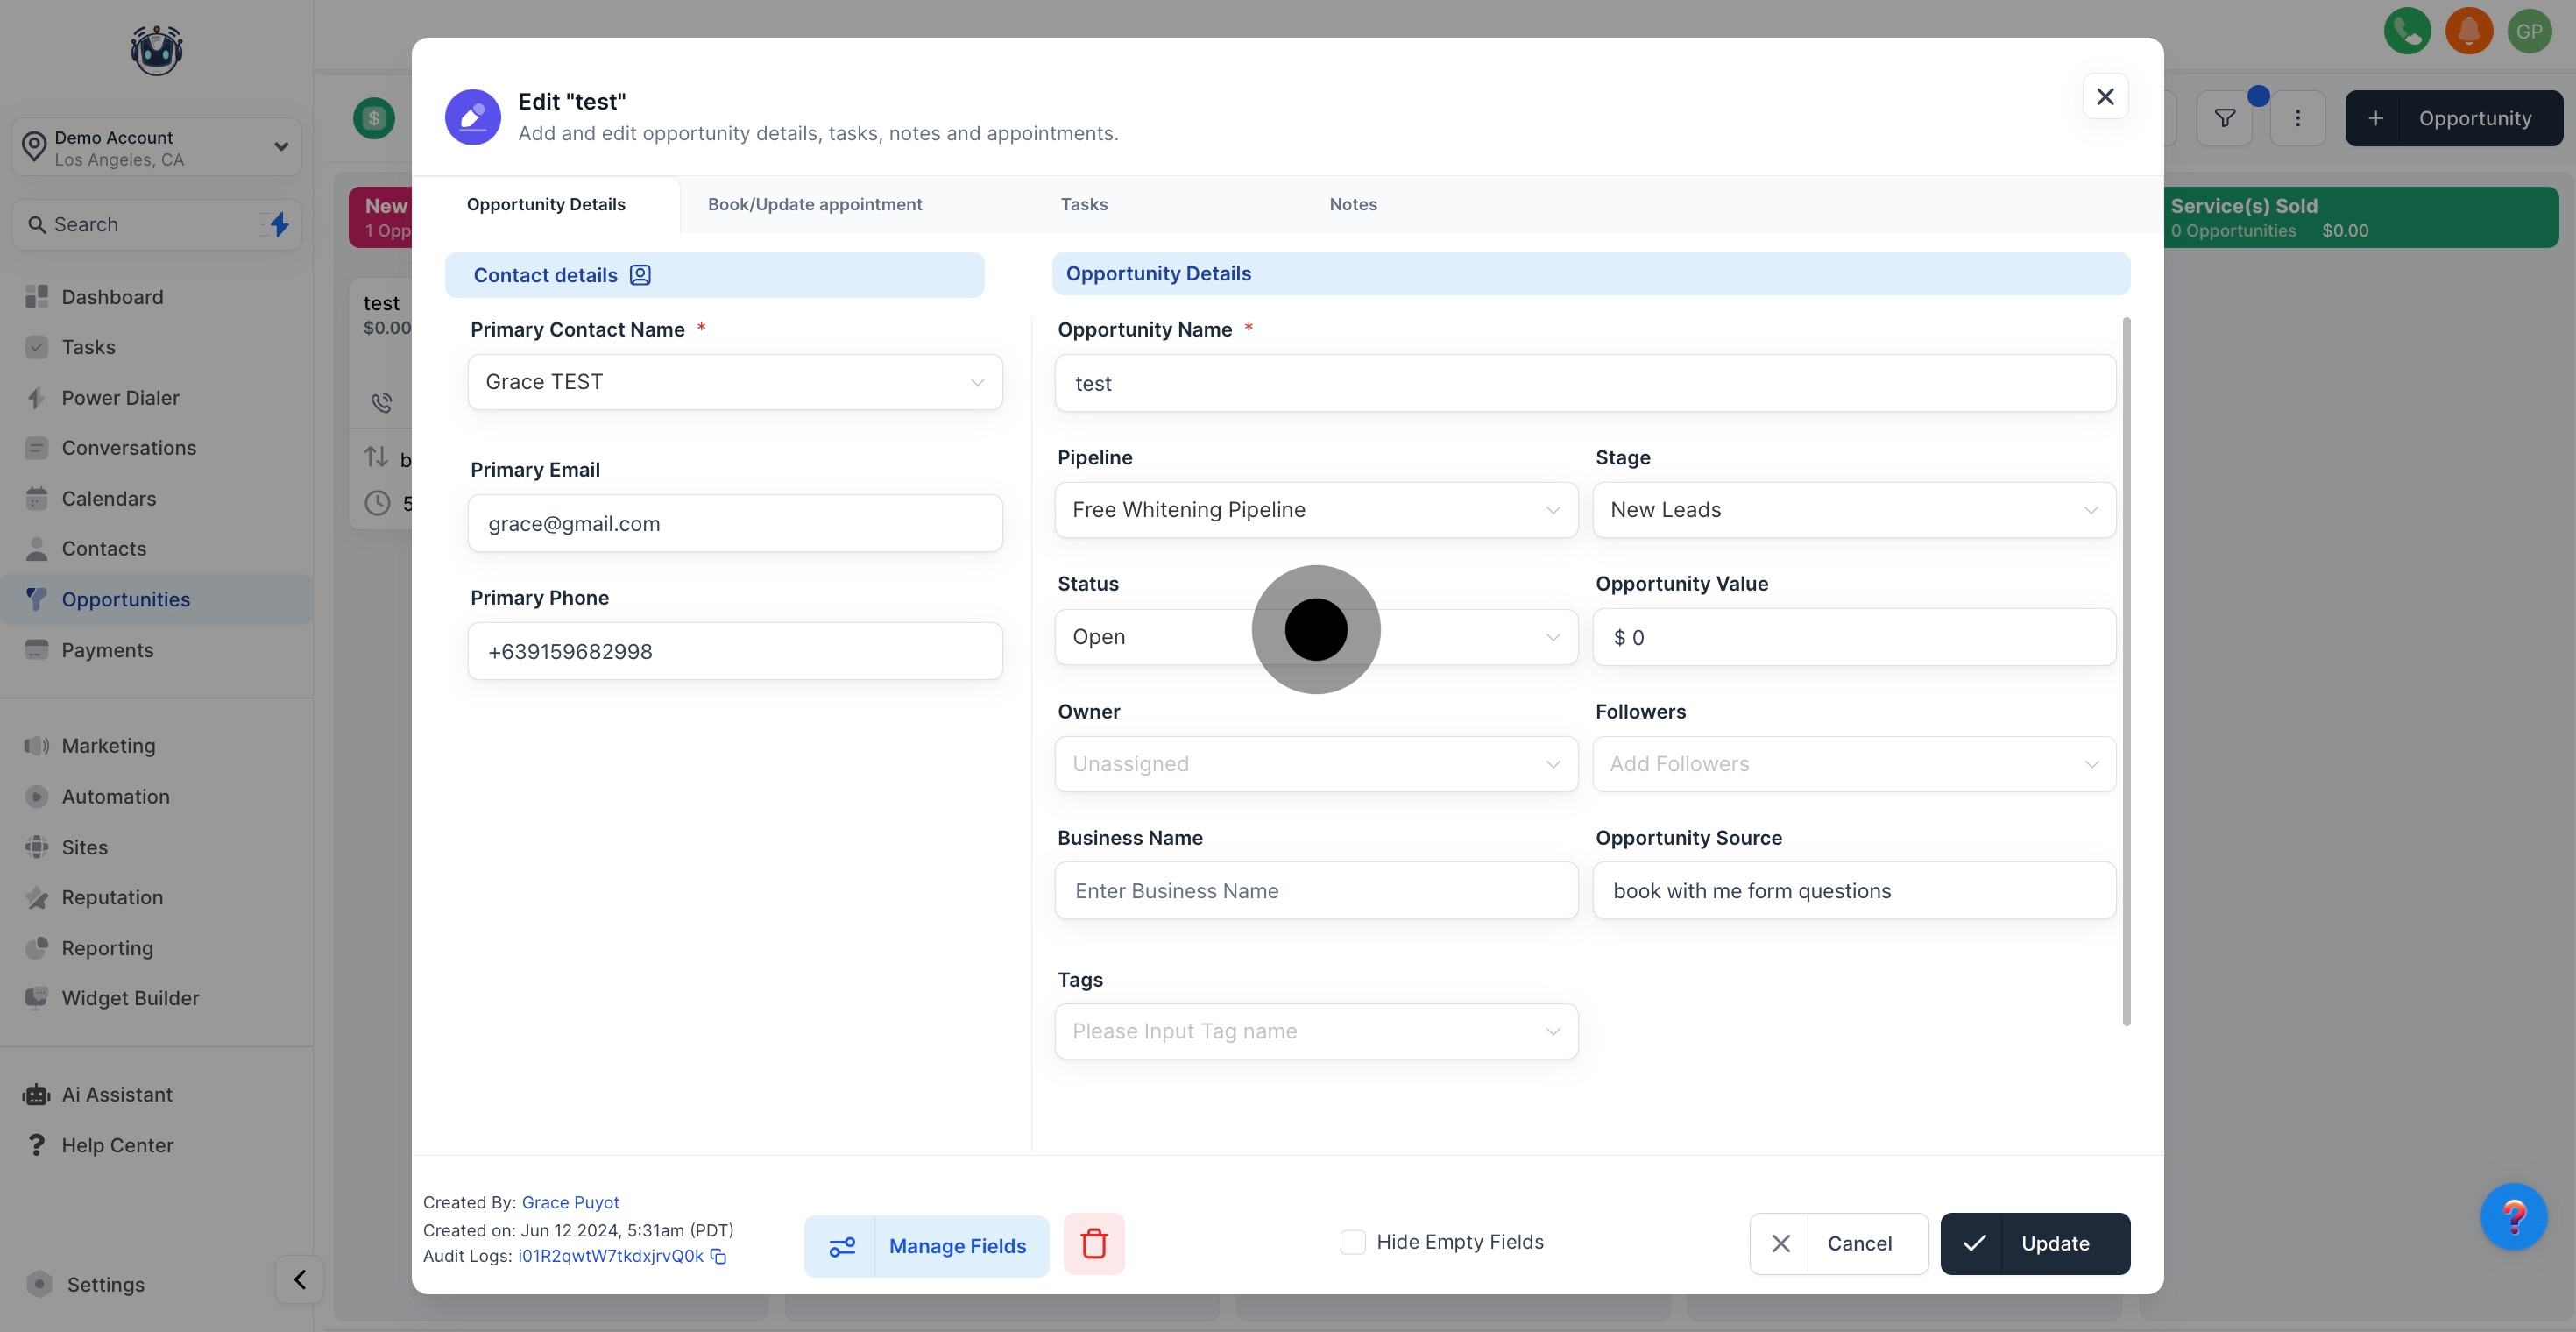Click the form's vertical scrollbar
The width and height of the screenshot is (2576, 1332).
pyautogui.click(x=2126, y=670)
